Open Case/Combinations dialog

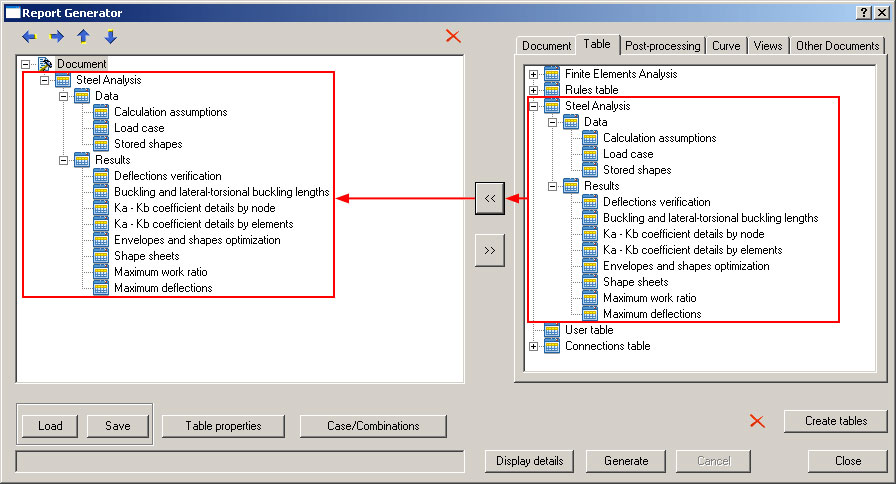(x=373, y=426)
